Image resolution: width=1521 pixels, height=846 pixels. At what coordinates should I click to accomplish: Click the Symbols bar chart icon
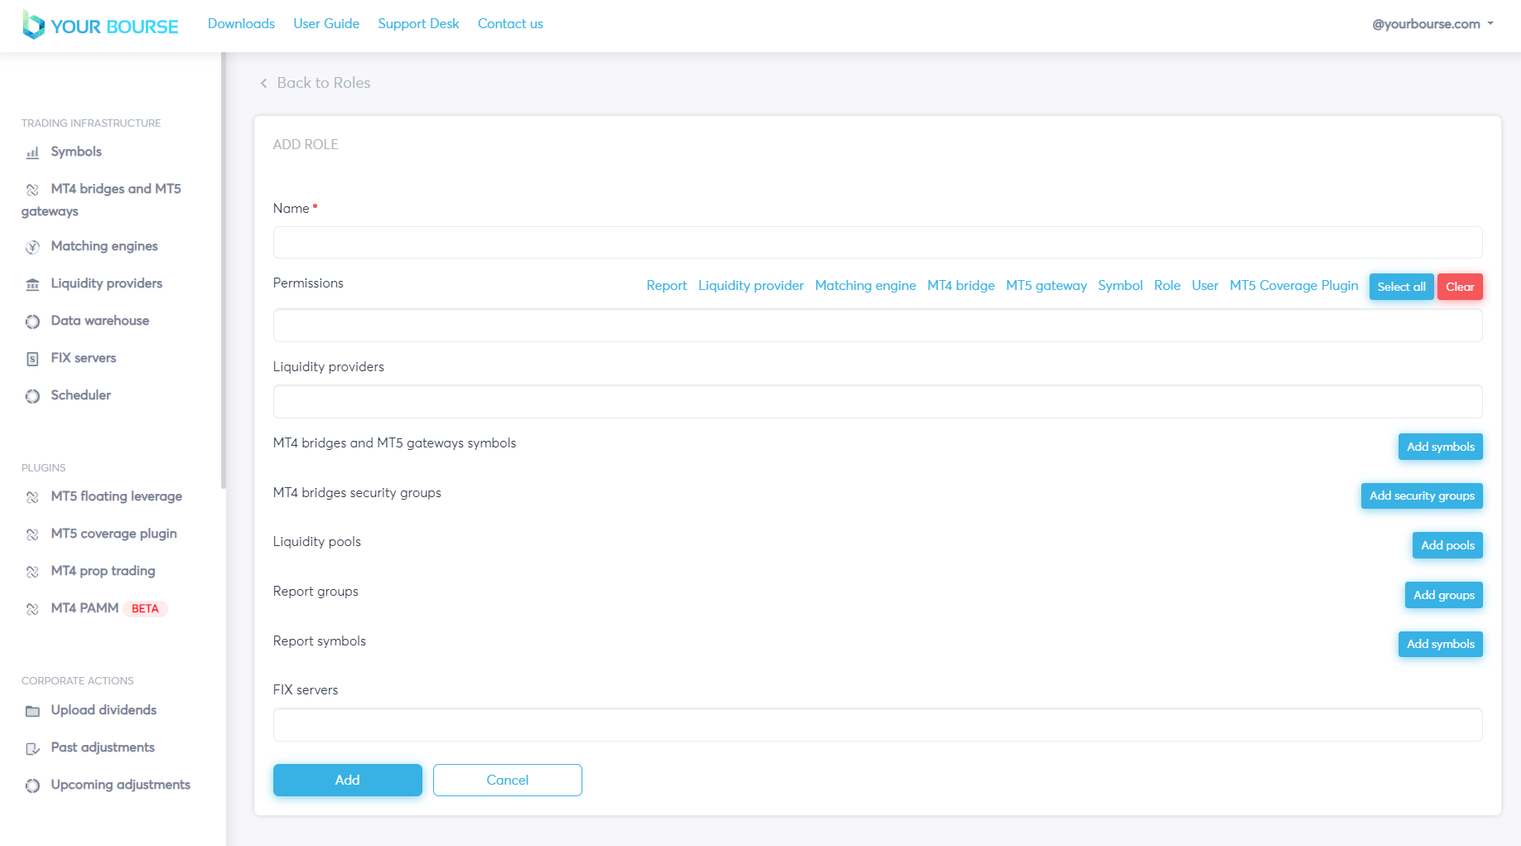tap(33, 153)
